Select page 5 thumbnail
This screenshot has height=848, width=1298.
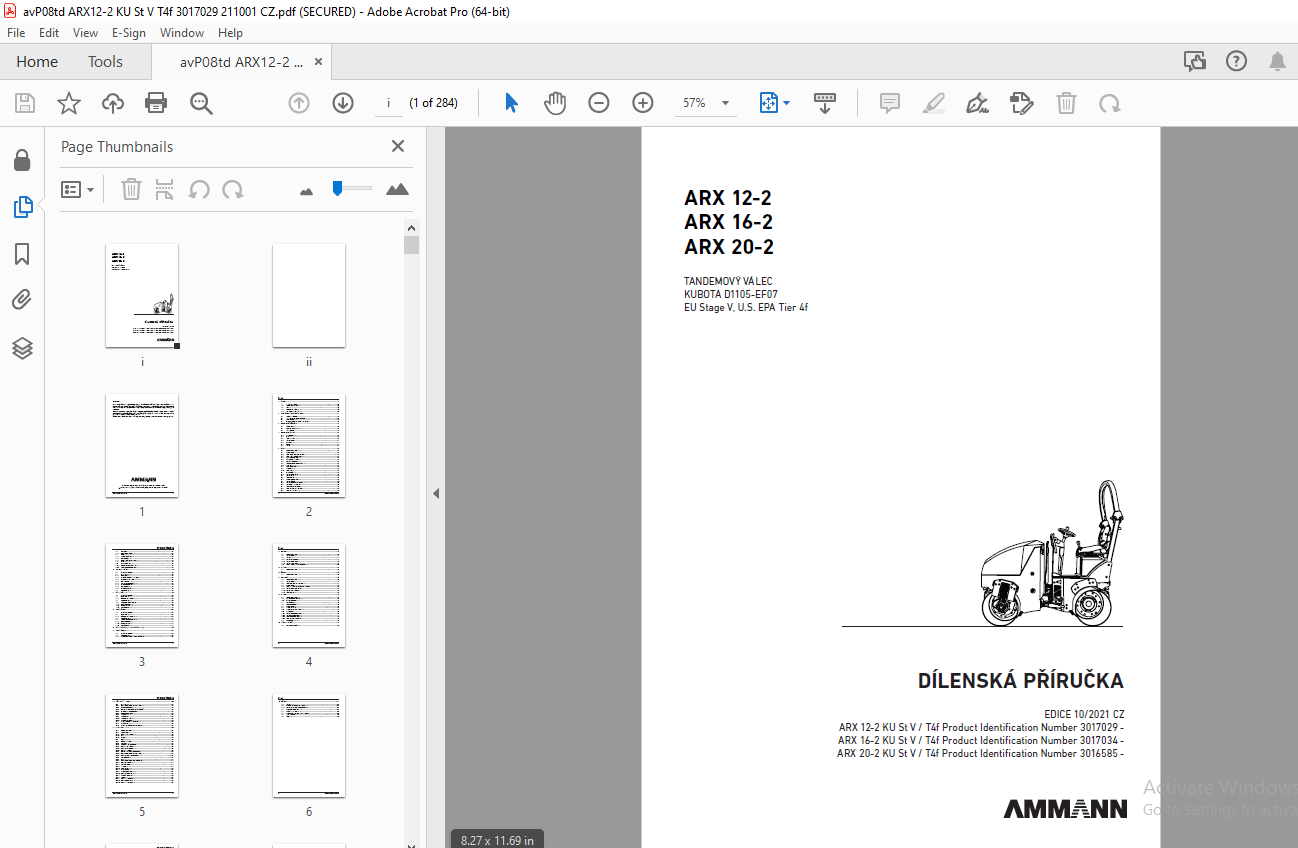[x=142, y=746]
